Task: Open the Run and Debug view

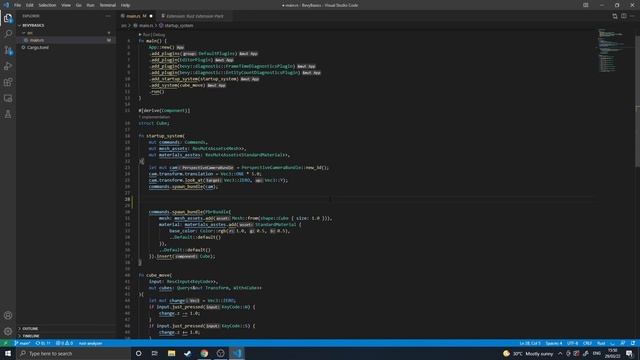Action: tap(8, 66)
